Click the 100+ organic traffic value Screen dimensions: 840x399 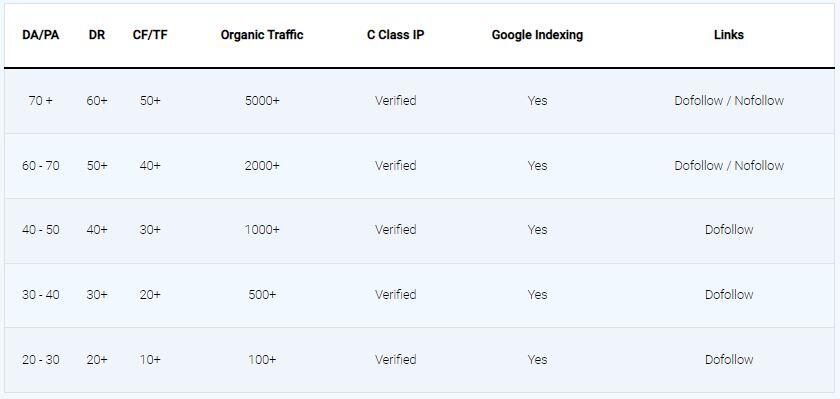click(262, 359)
